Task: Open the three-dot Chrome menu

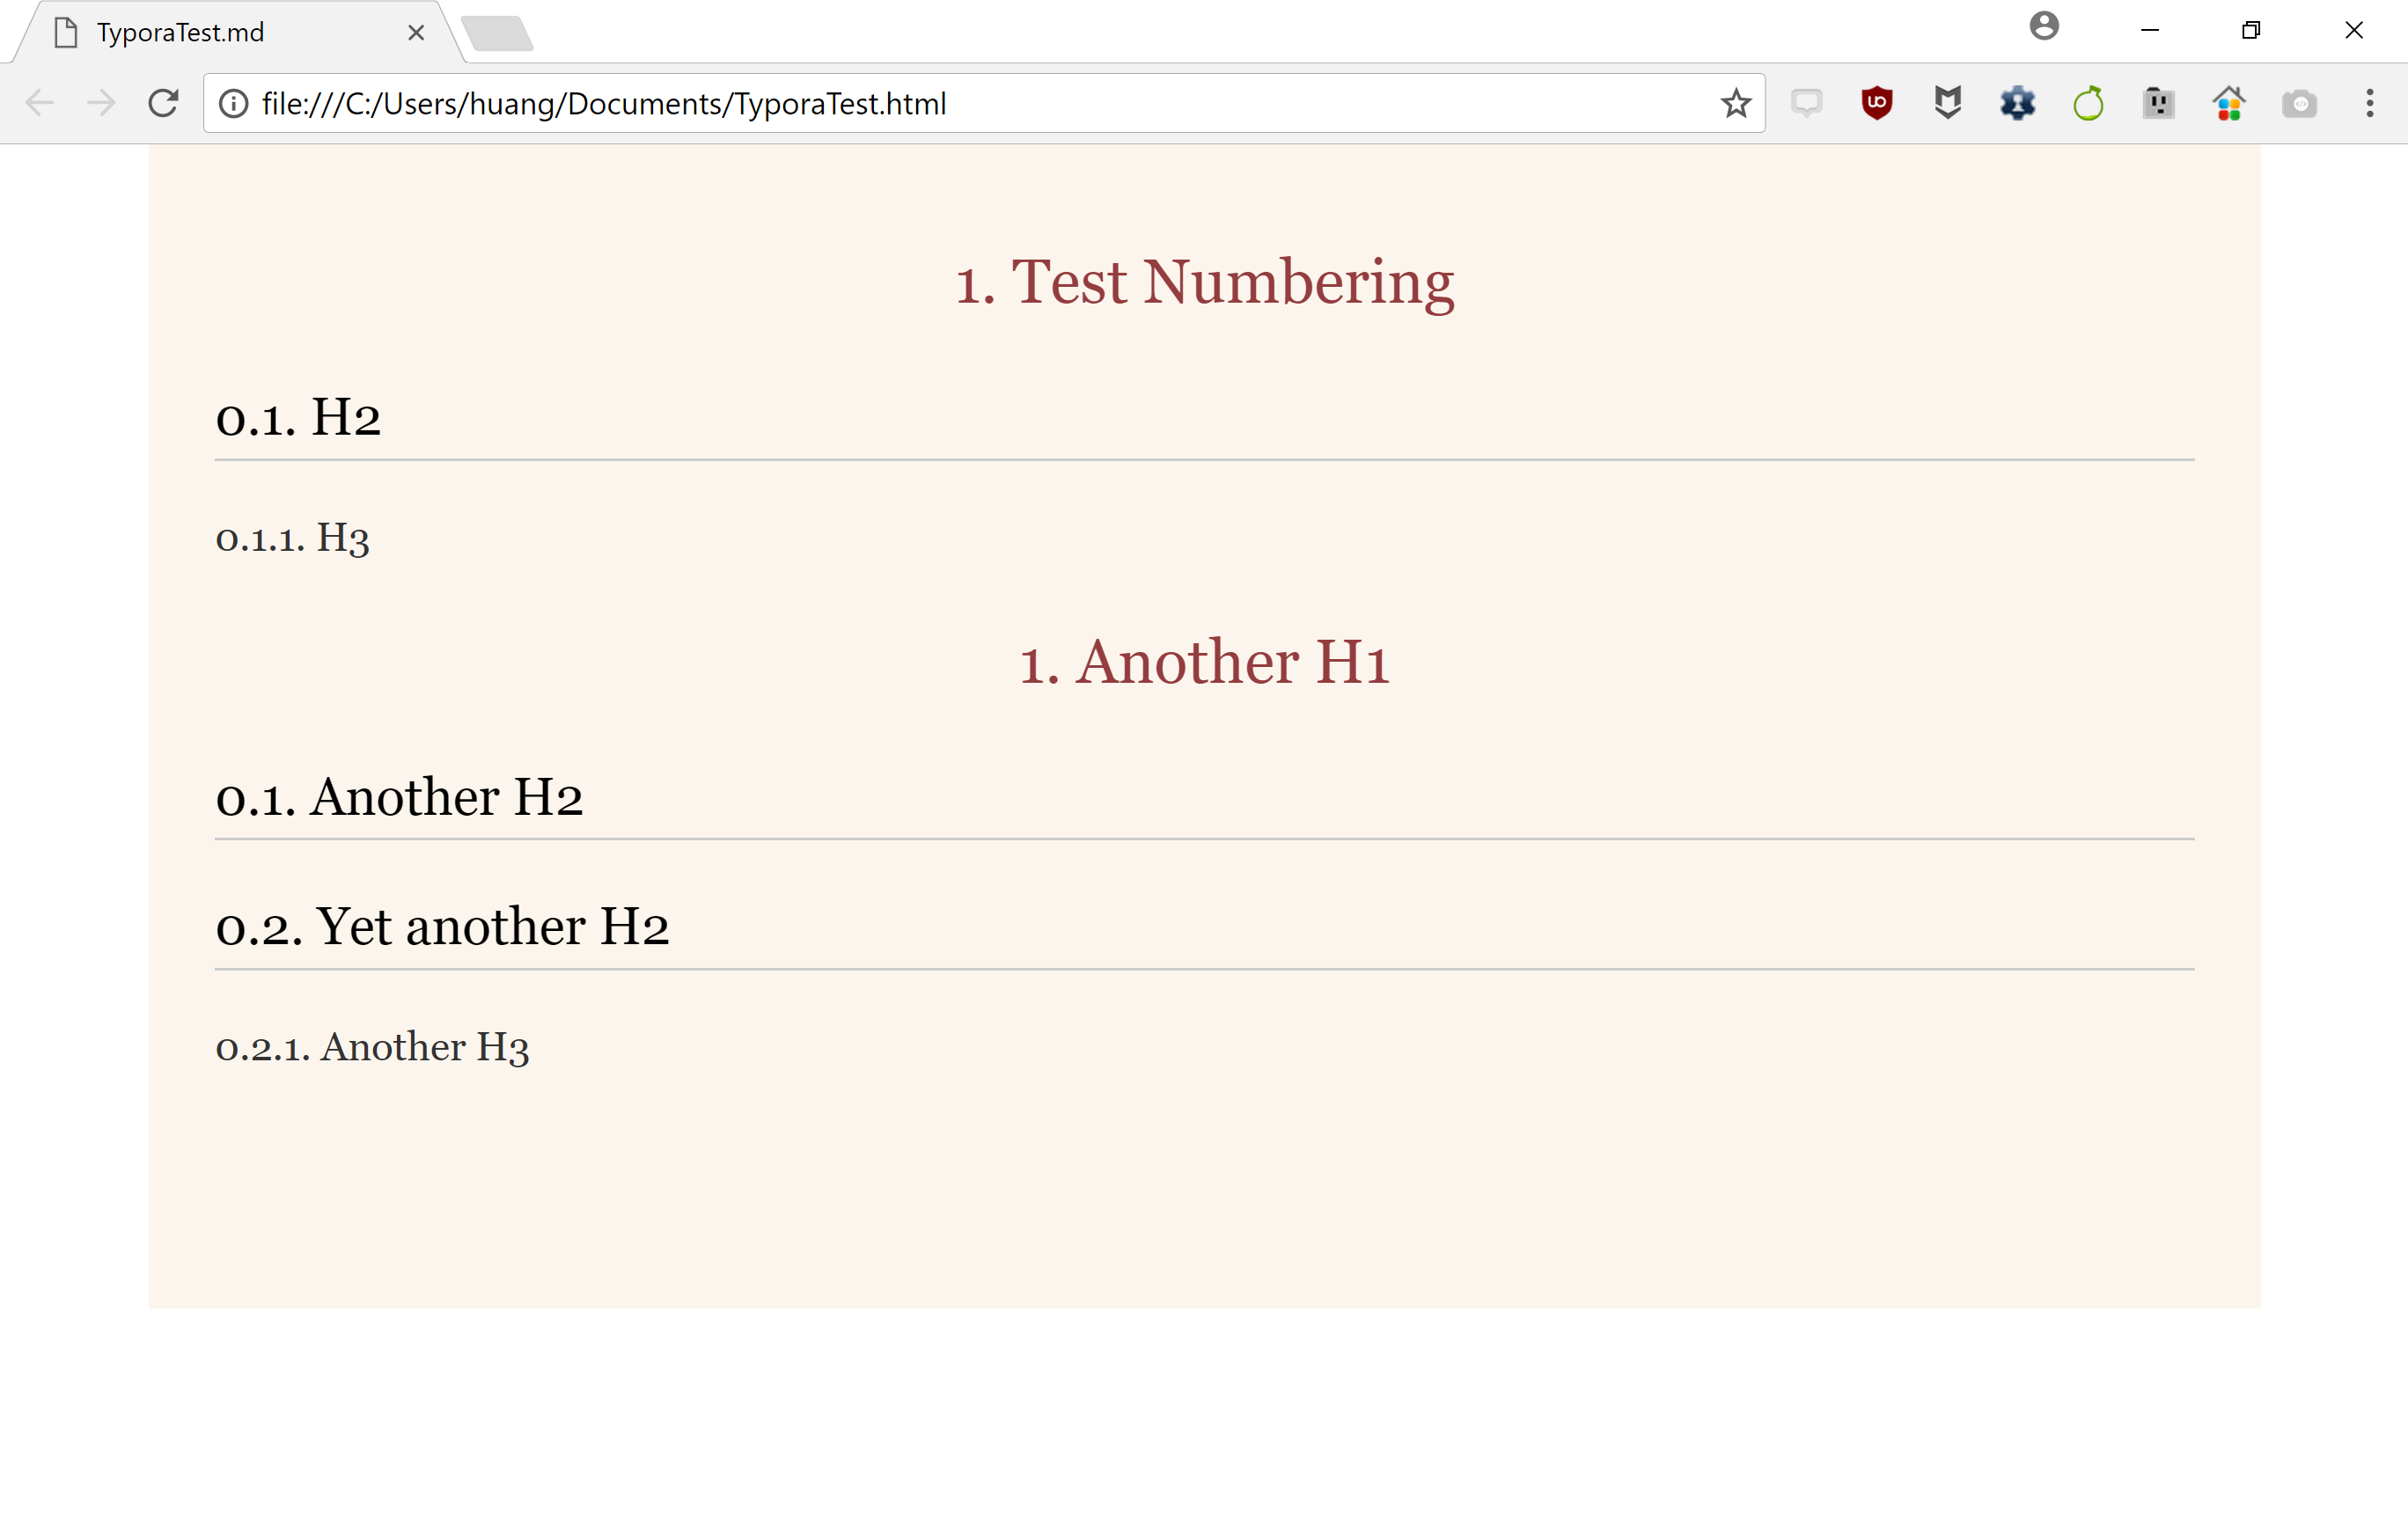Action: point(2369,103)
